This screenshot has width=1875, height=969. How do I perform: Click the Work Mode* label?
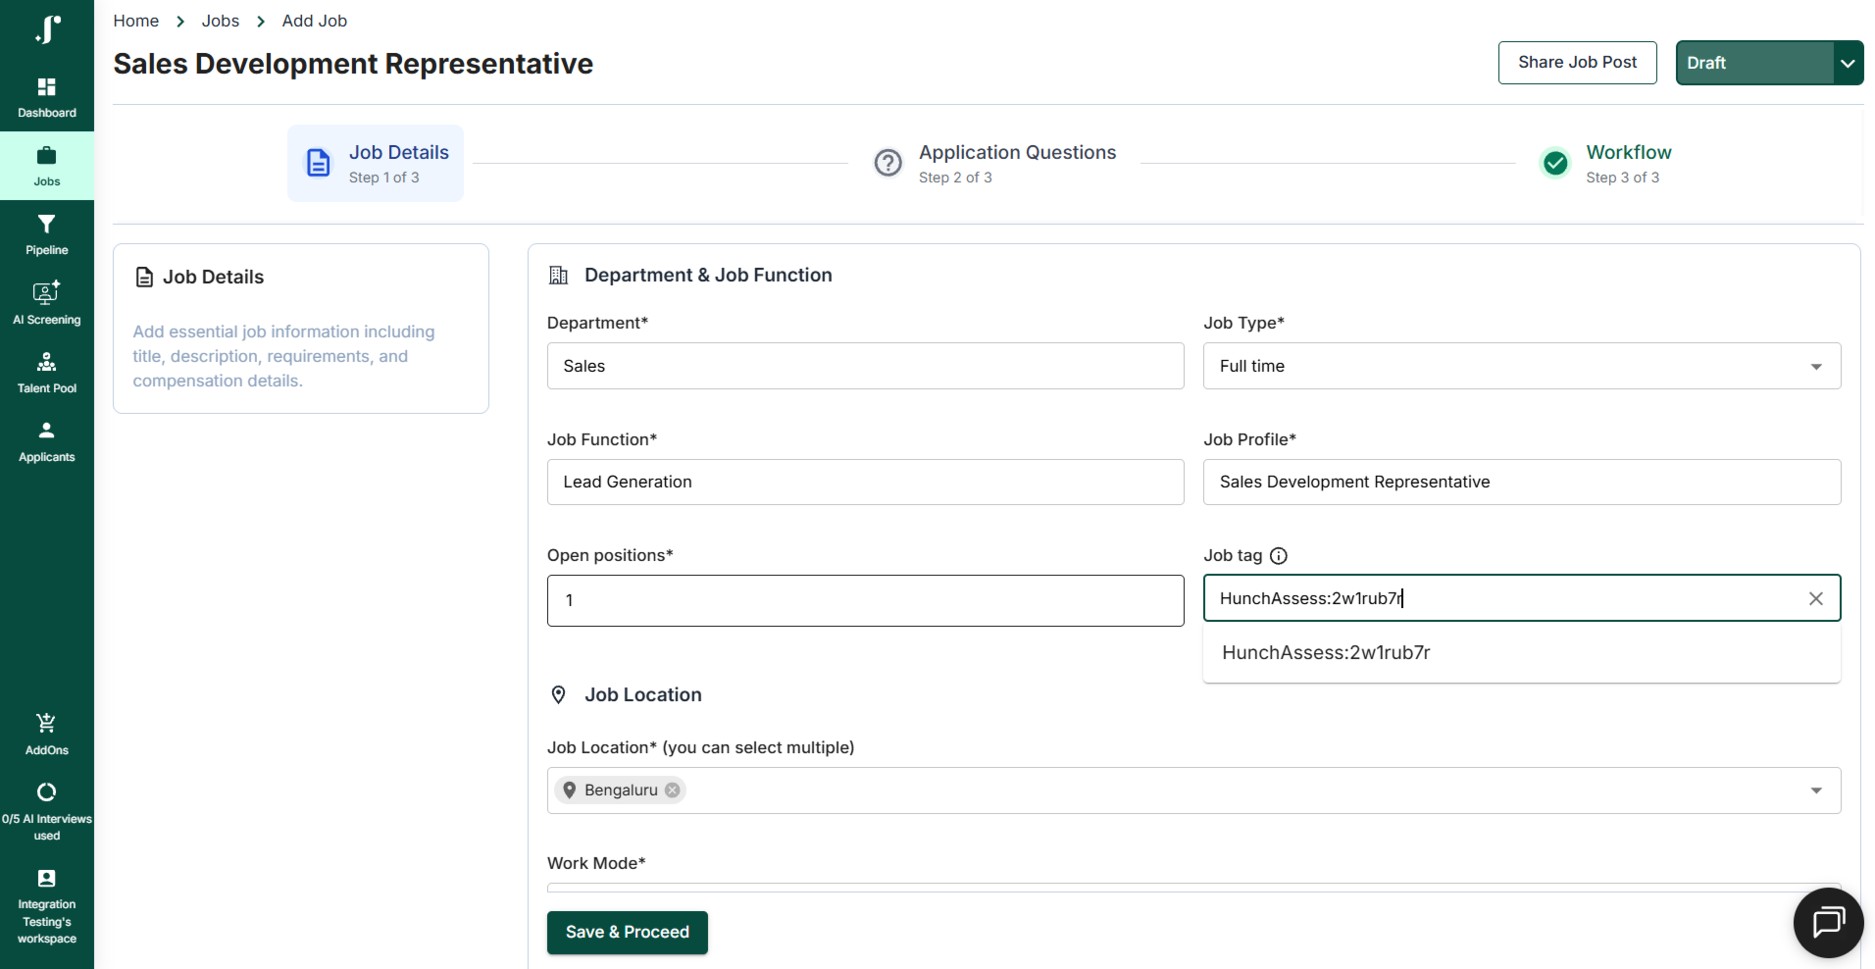(x=596, y=863)
